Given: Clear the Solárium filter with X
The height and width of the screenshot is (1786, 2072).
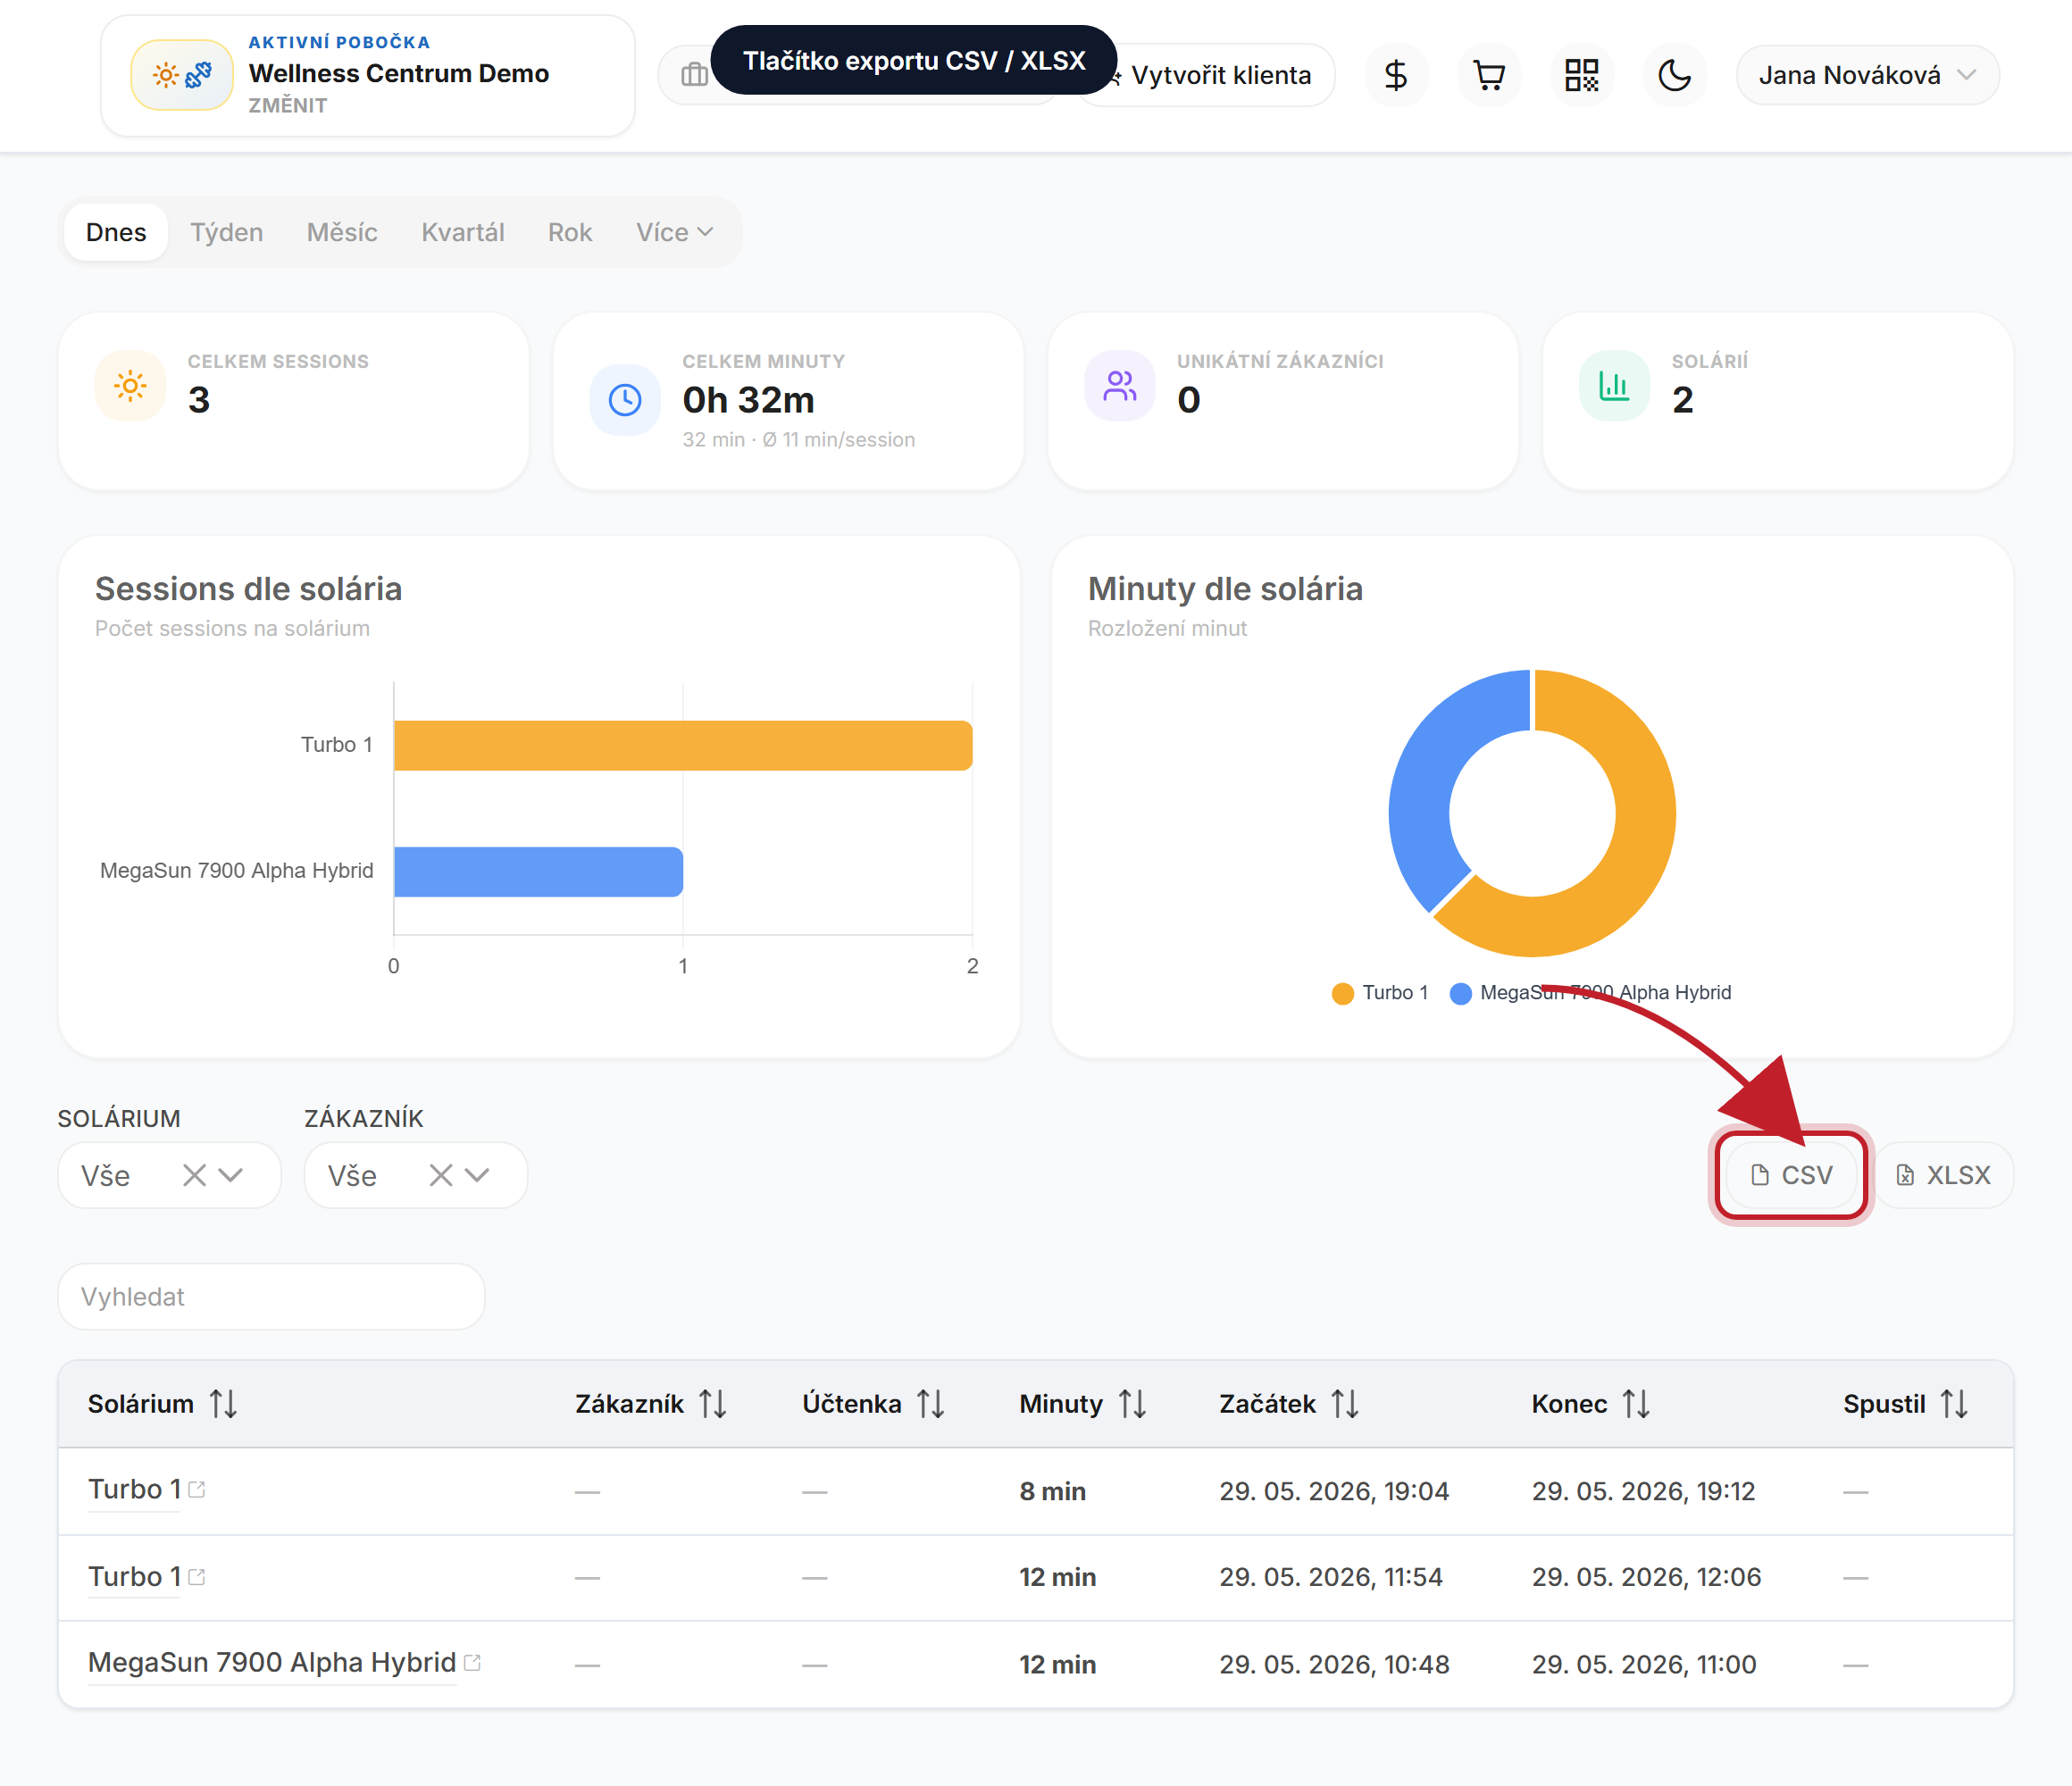Looking at the screenshot, I should (194, 1175).
